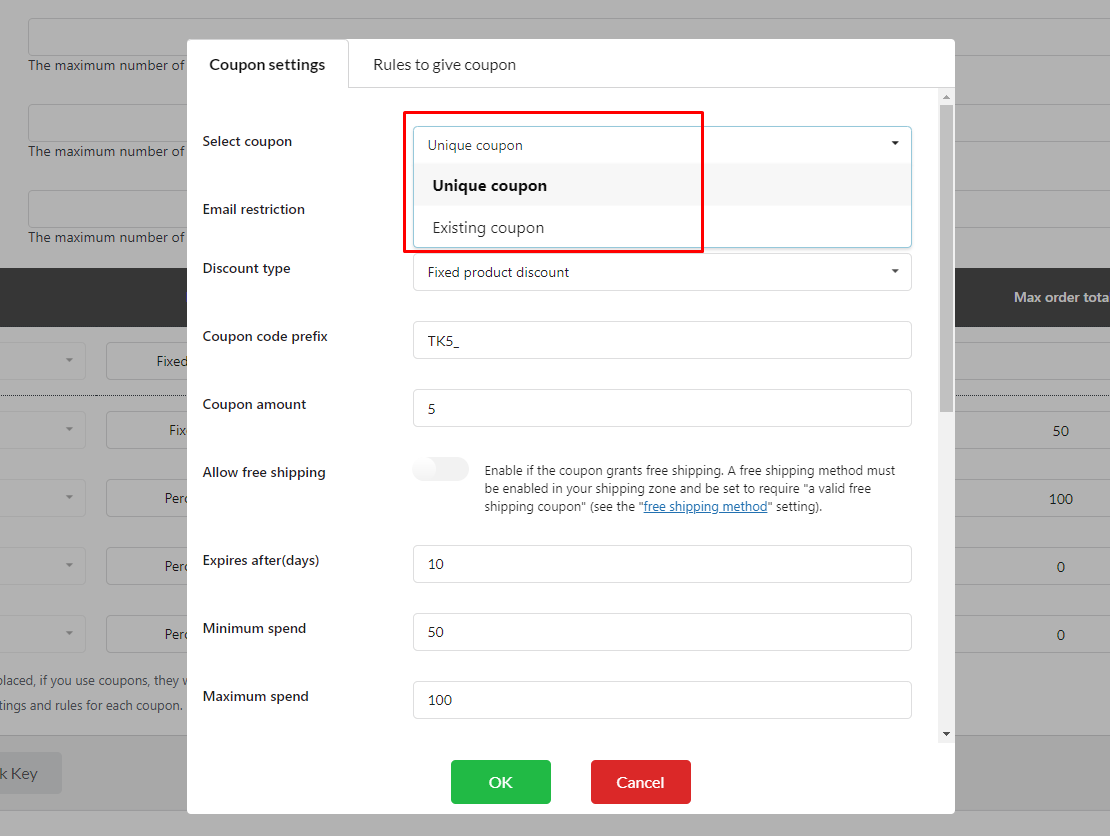Viewport: 1110px width, 836px height.
Task: Click the collapsed Unique coupon select box
Action: click(662, 145)
